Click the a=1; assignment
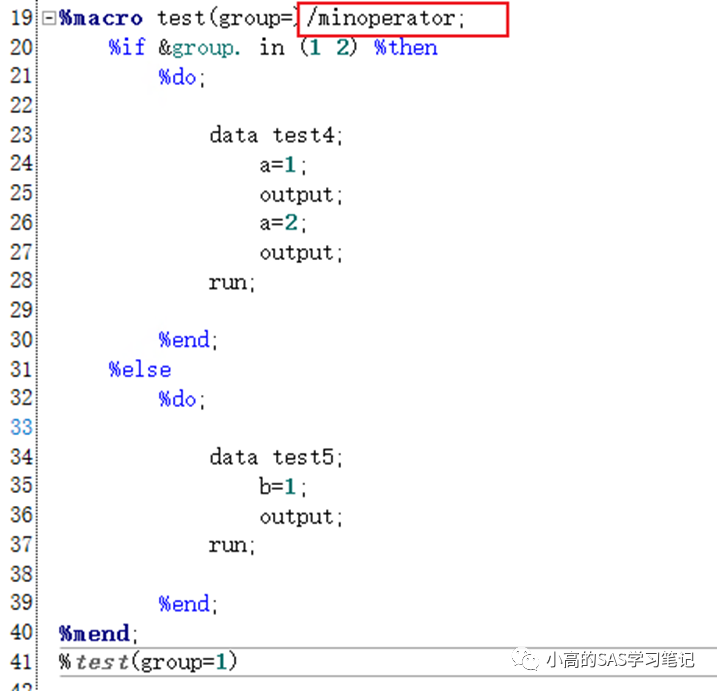The image size is (717, 691). point(283,165)
